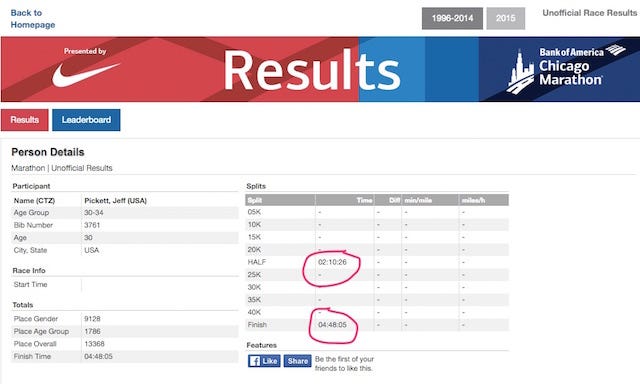Screen dimensions: 640x384
Task: Click the Back to Homepage link
Action: tap(33, 19)
